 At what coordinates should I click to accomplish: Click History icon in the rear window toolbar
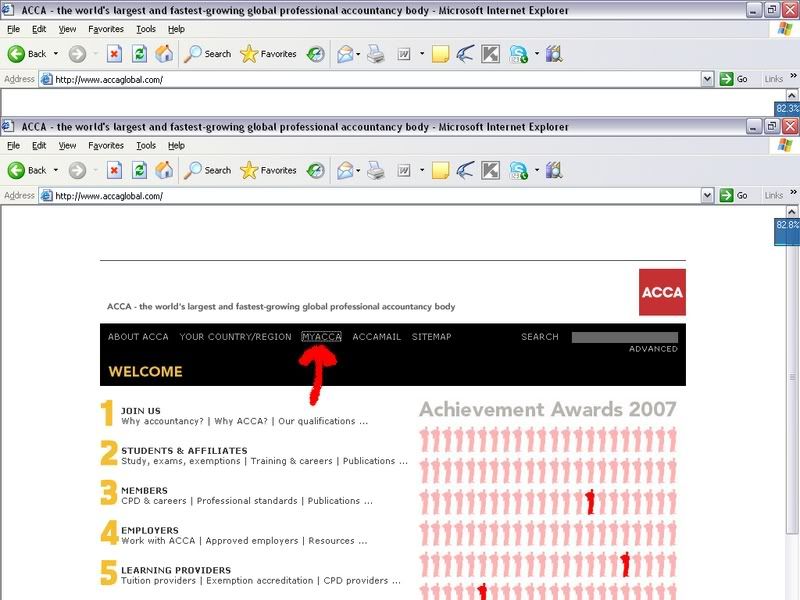click(316, 54)
